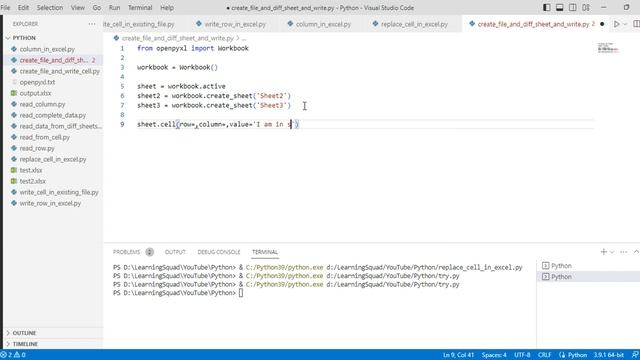Open openpyxl.txt file
Viewport: 640px width, 360px height.
(x=37, y=82)
